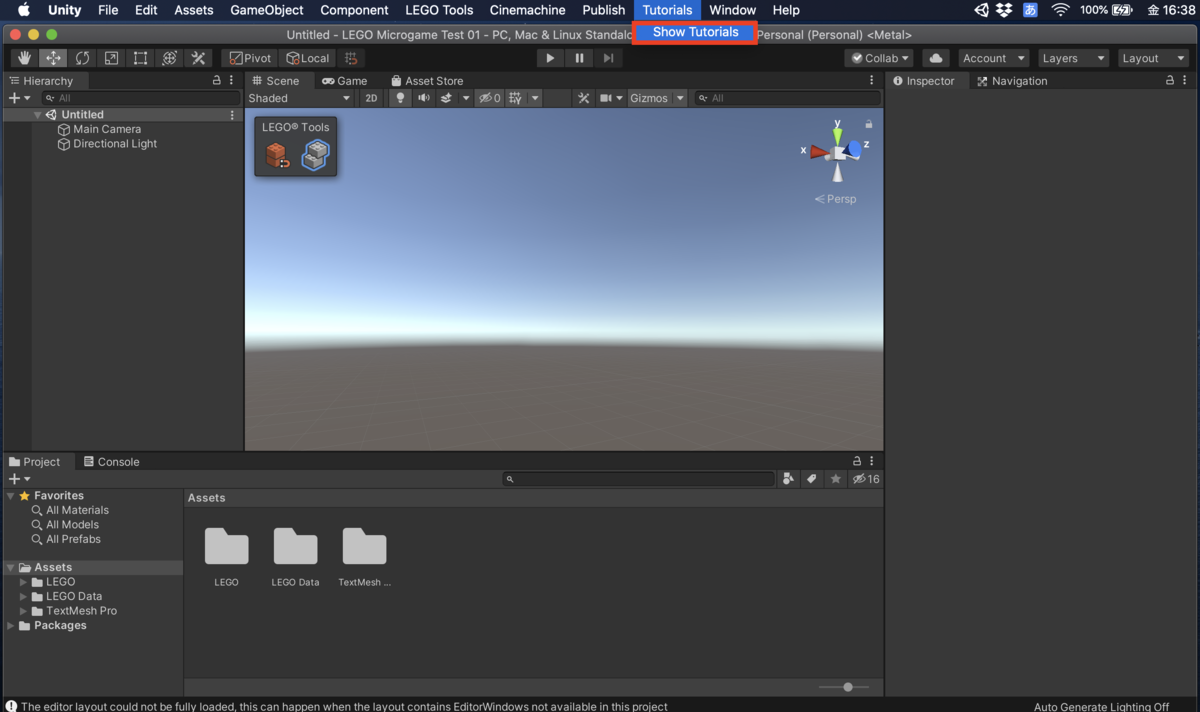1200x712 pixels.
Task: Open Hierarchy create plus dropdown
Action: 19,98
